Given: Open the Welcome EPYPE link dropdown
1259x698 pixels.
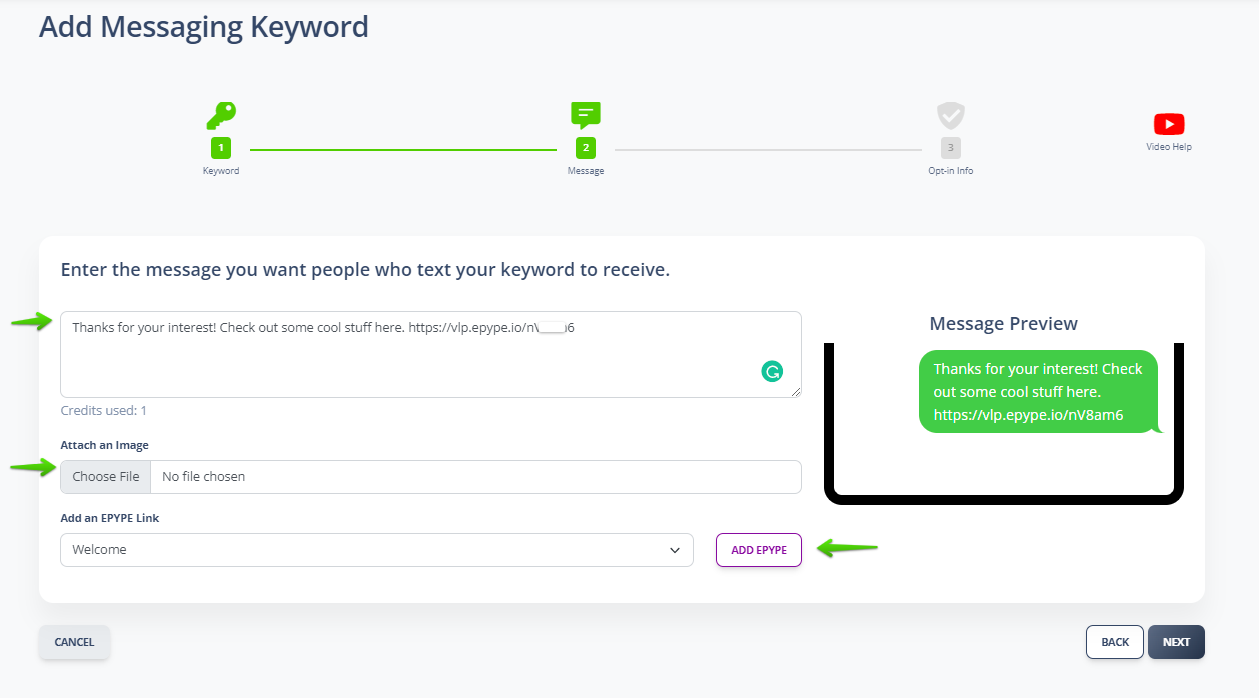Looking at the screenshot, I should pyautogui.click(x=377, y=550).
